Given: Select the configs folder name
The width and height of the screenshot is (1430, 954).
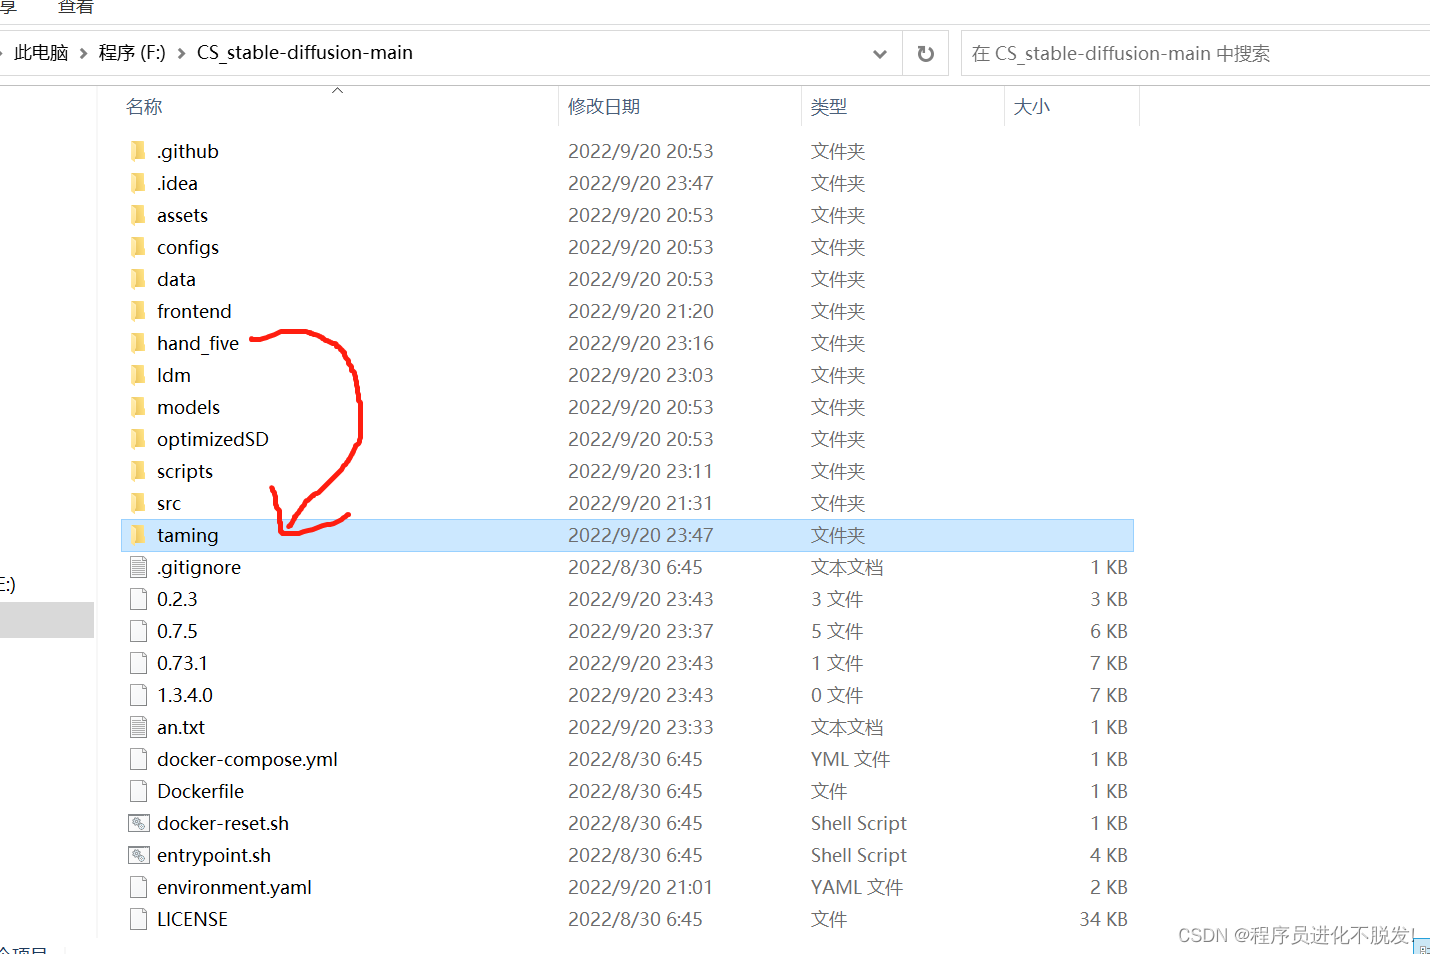Looking at the screenshot, I should pyautogui.click(x=188, y=247).
